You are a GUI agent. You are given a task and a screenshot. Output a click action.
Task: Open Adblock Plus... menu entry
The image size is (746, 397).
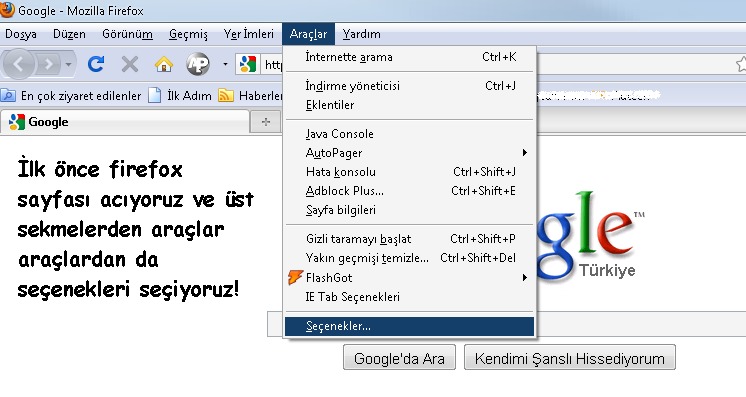pos(410,191)
